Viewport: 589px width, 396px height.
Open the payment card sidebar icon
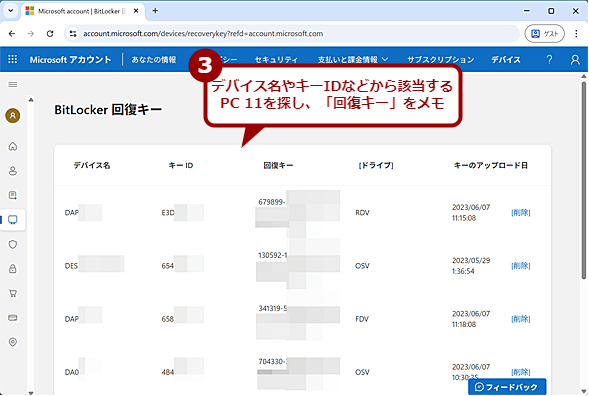tap(13, 318)
